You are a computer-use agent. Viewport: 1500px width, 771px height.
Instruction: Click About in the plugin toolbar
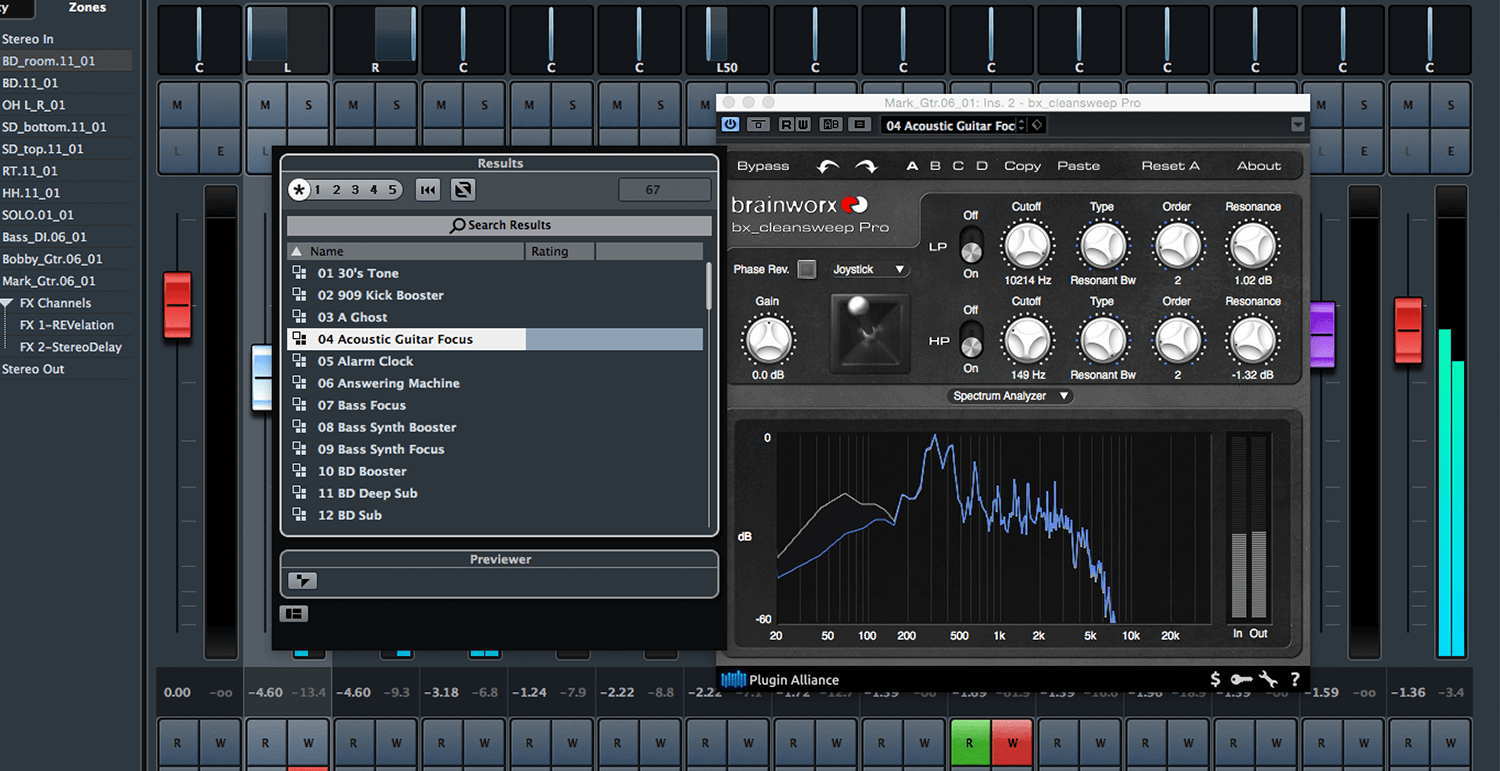pyautogui.click(x=1259, y=166)
